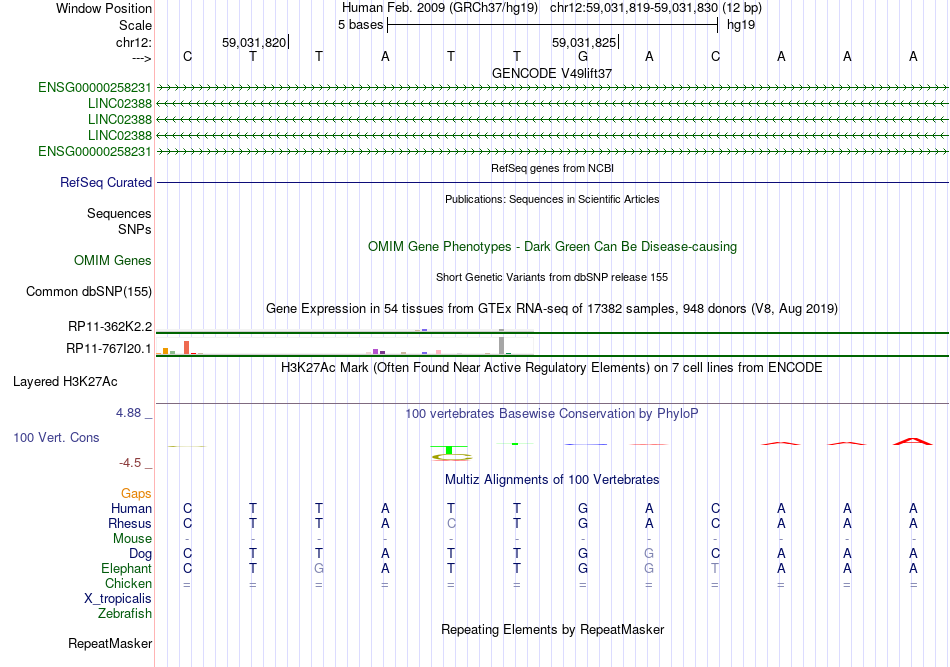Viewport: 950px width, 667px height.
Task: Open Multiz Alignments of 100 Vertebrates title
Action: [552, 480]
